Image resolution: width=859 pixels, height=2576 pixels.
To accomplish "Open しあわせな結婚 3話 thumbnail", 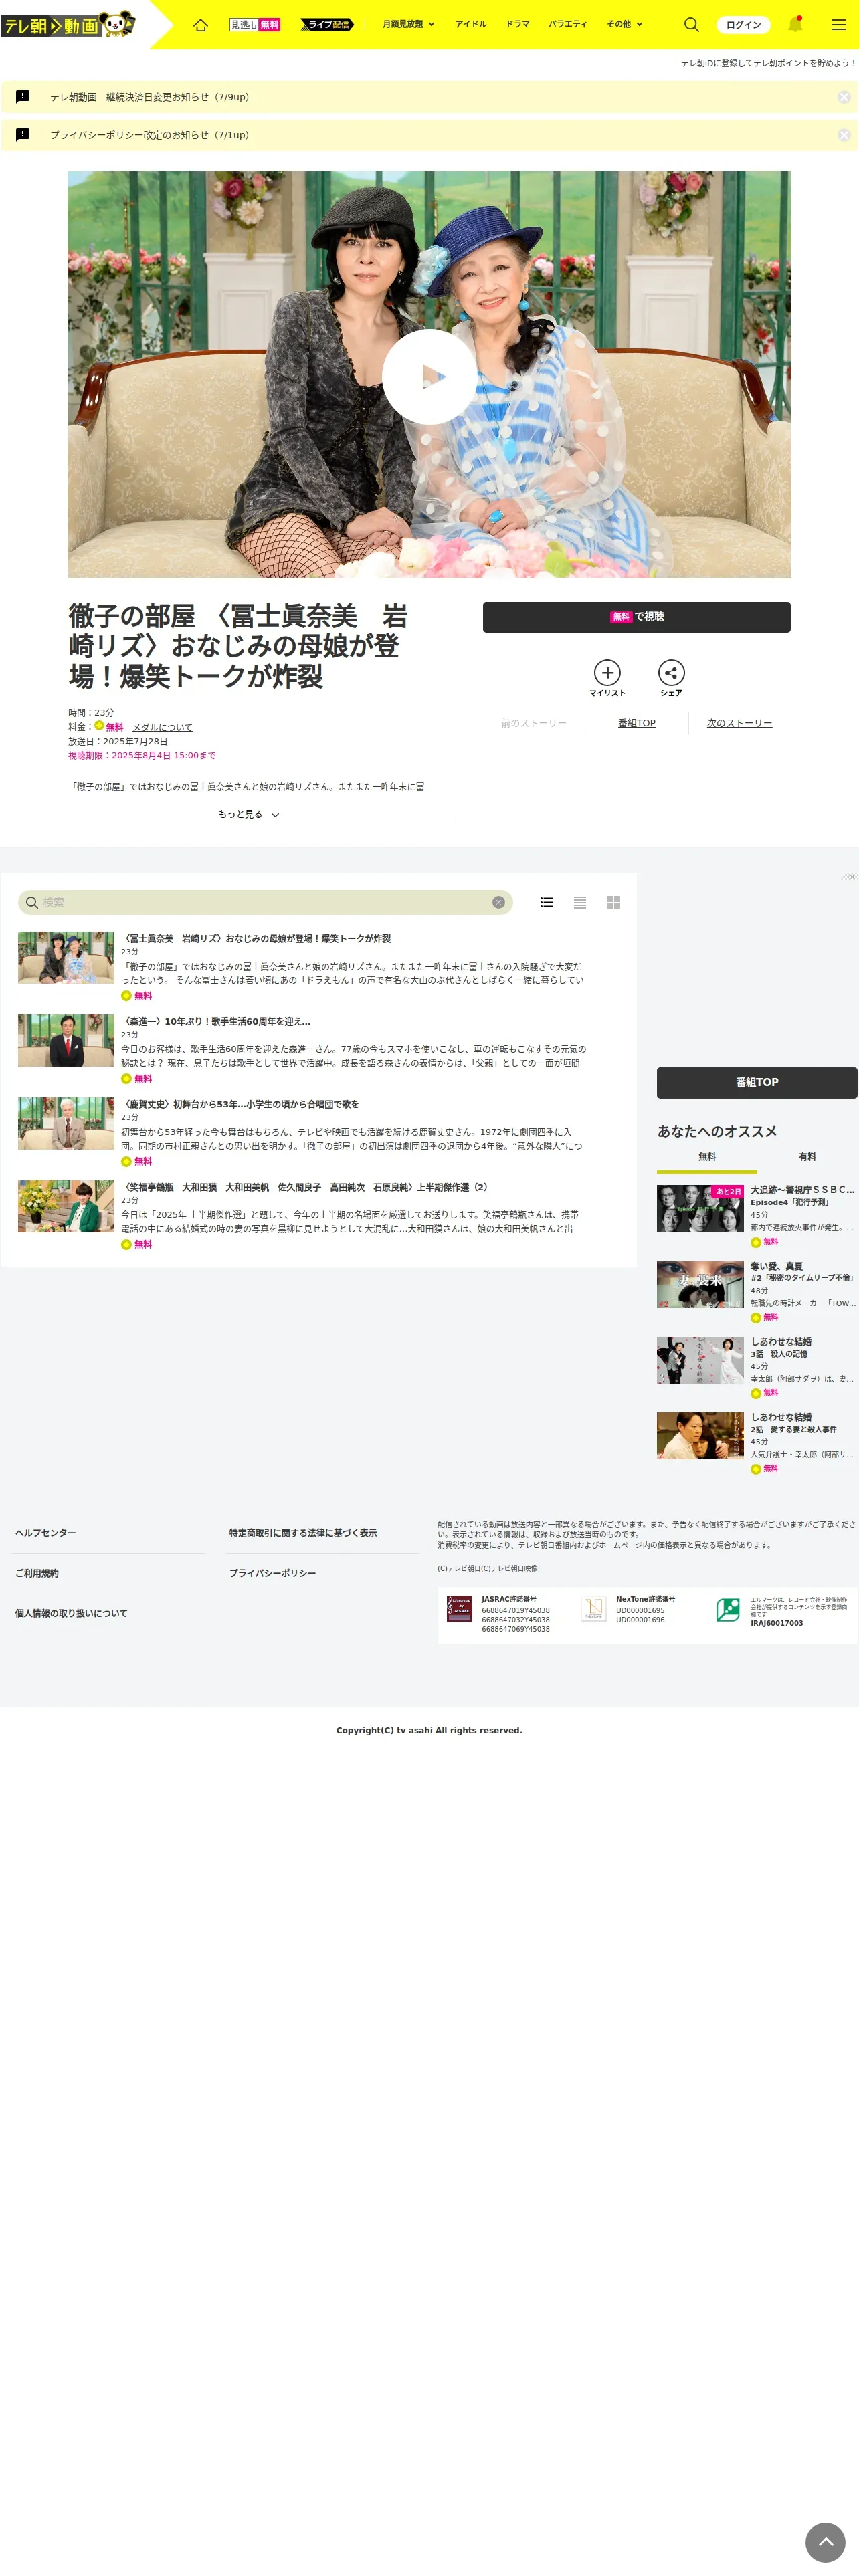I will [700, 1360].
